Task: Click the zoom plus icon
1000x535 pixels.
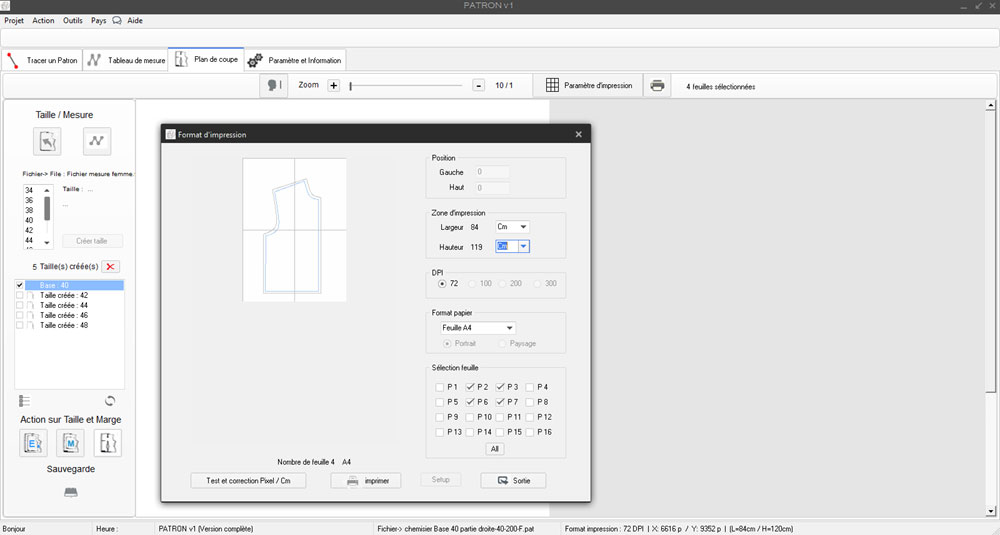Action: point(334,86)
